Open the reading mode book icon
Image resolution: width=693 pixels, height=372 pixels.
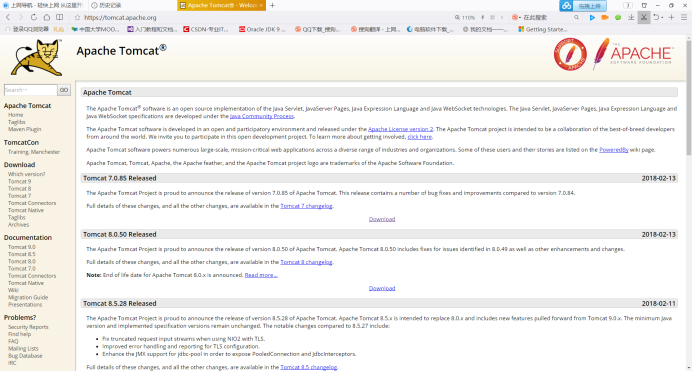(x=59, y=17)
